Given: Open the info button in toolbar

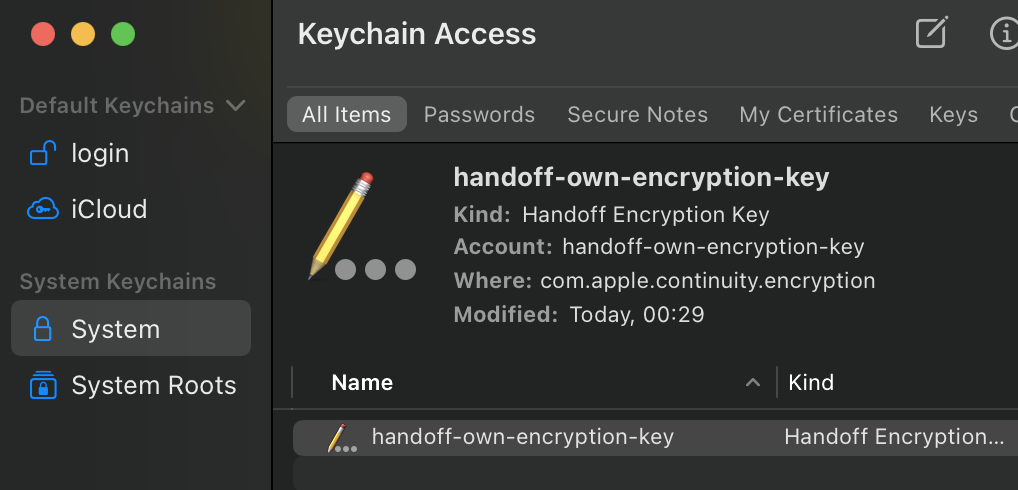Looking at the screenshot, I should (1004, 32).
